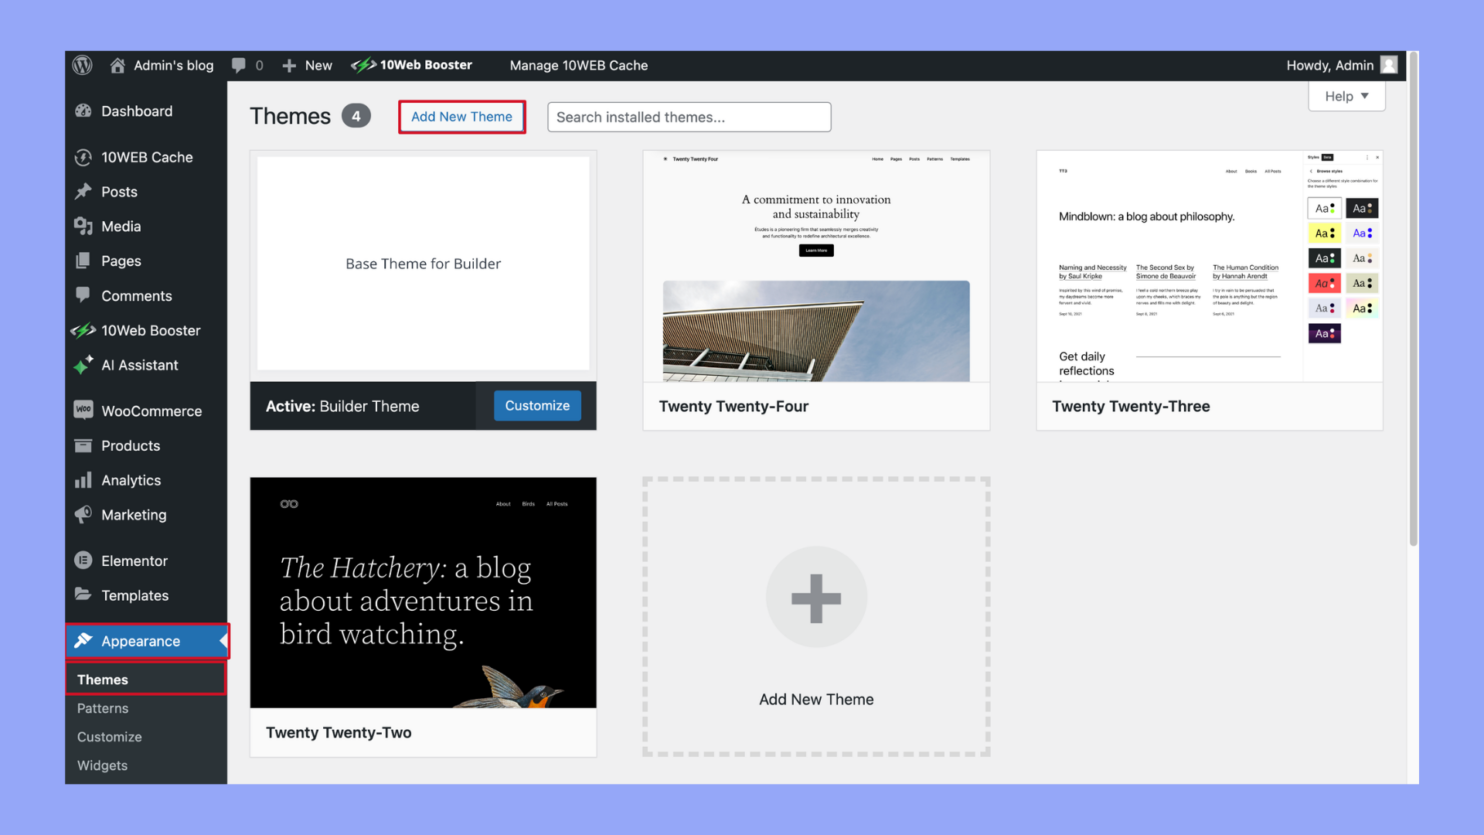Click the Add New Theme button

(461, 116)
